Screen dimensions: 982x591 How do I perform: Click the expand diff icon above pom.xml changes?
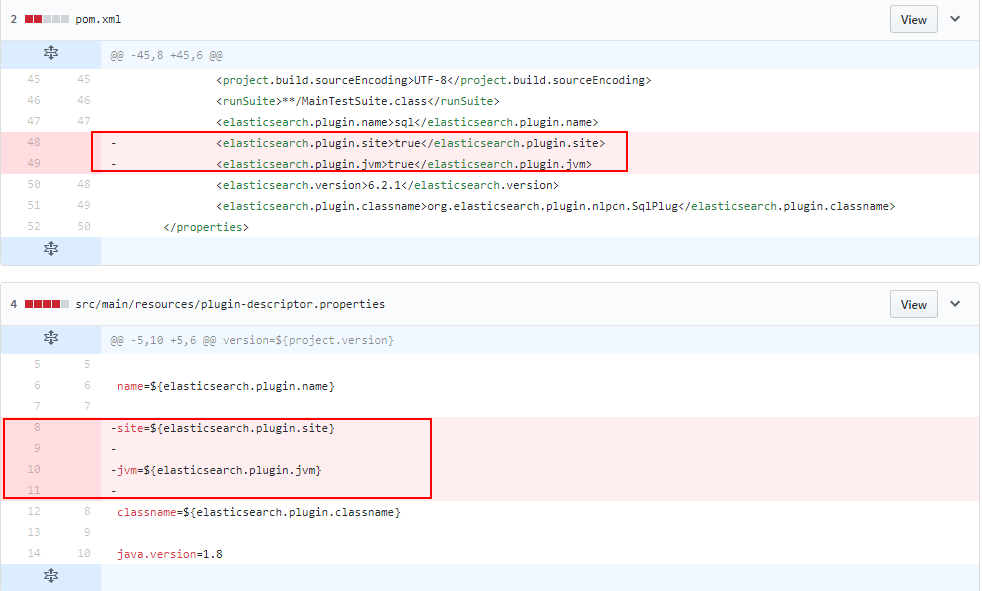(50, 55)
